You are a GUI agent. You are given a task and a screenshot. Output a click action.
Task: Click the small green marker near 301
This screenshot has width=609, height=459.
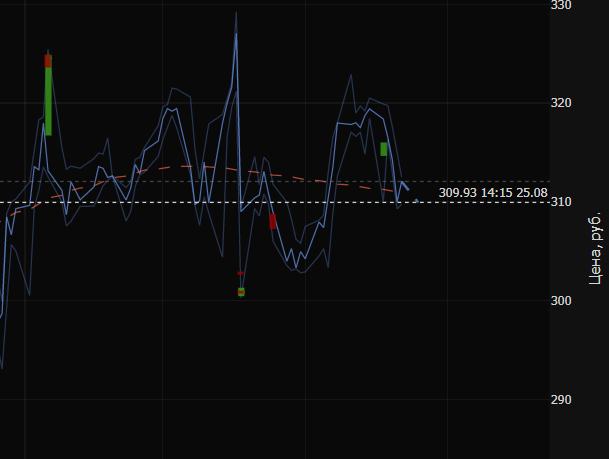241,292
